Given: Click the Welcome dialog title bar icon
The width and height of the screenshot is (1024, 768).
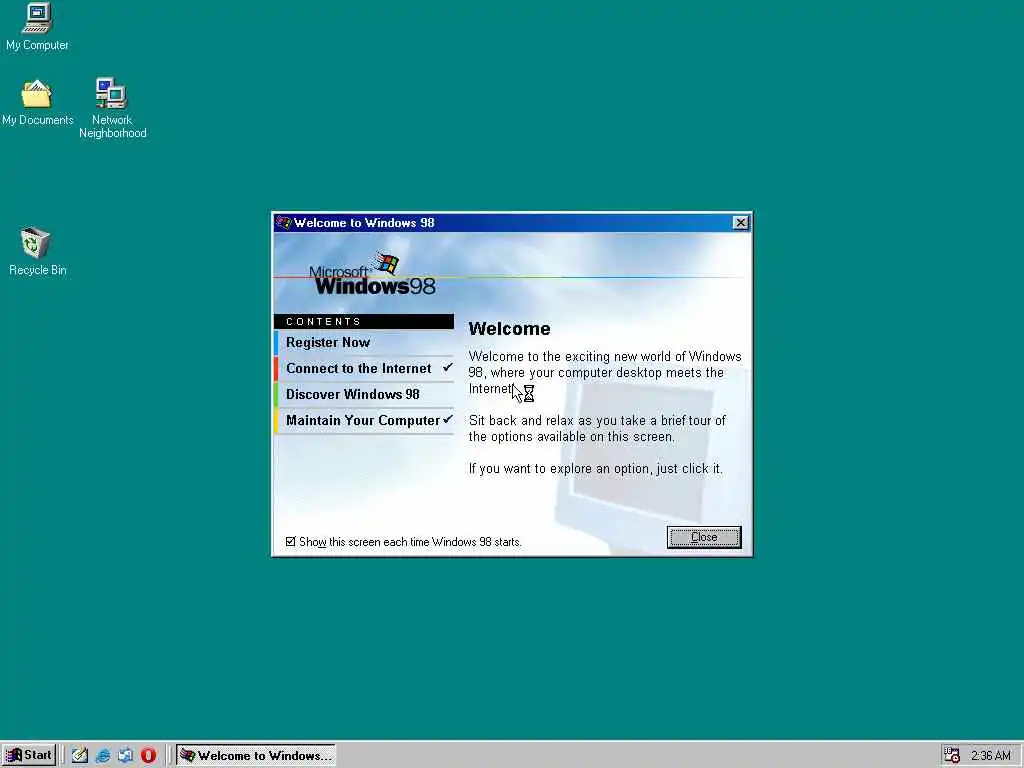Looking at the screenshot, I should pos(283,223).
